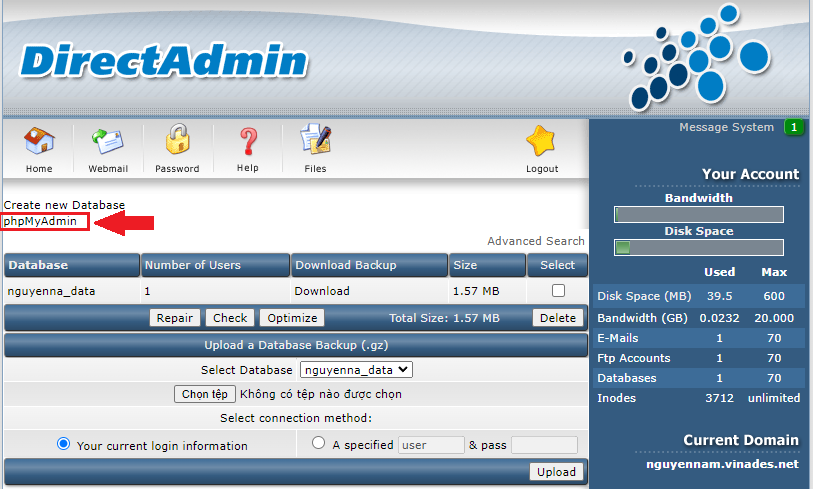Image resolution: width=813 pixels, height=489 pixels.
Task: Open the Message System notification badge
Action: click(794, 127)
